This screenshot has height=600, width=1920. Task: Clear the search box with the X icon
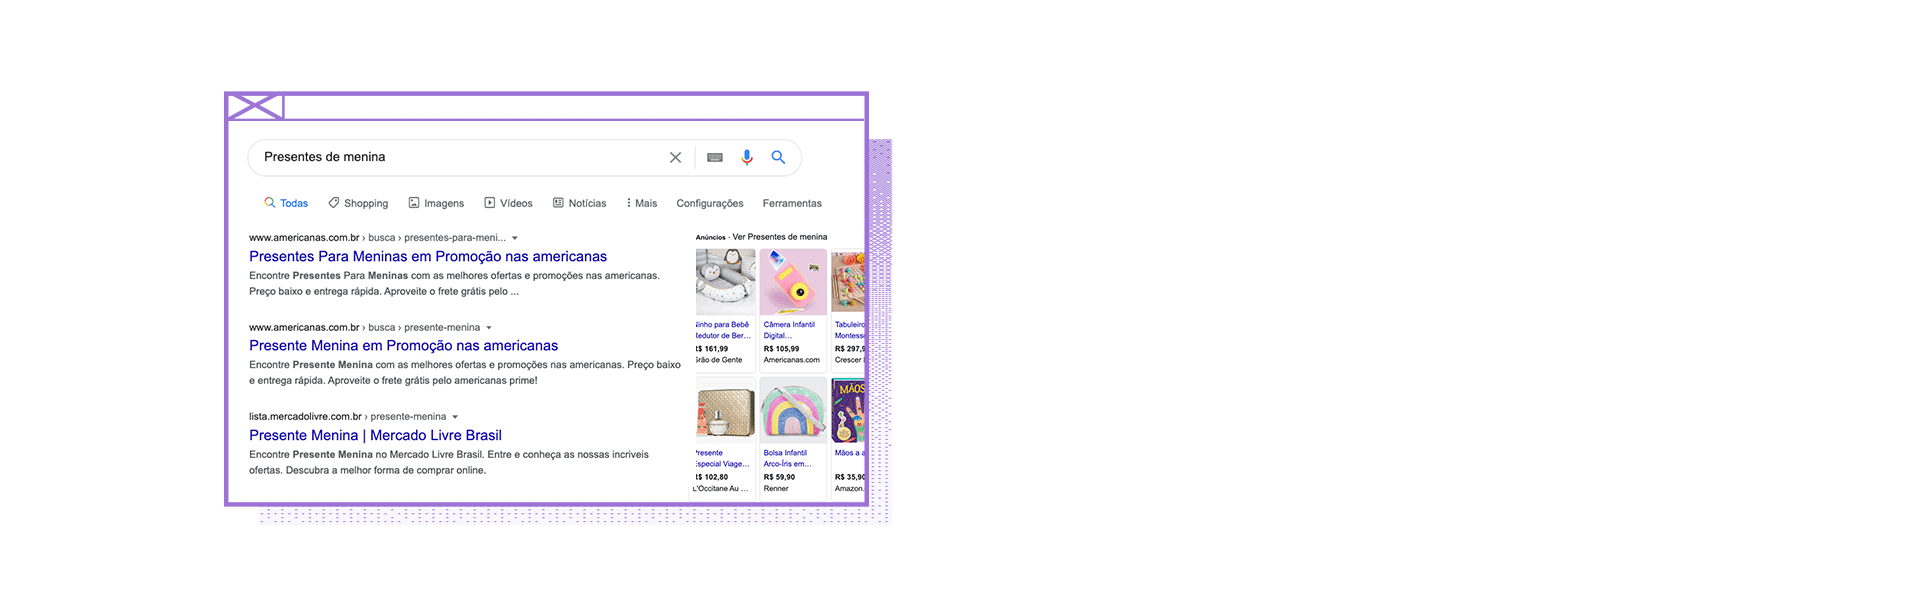tap(675, 158)
